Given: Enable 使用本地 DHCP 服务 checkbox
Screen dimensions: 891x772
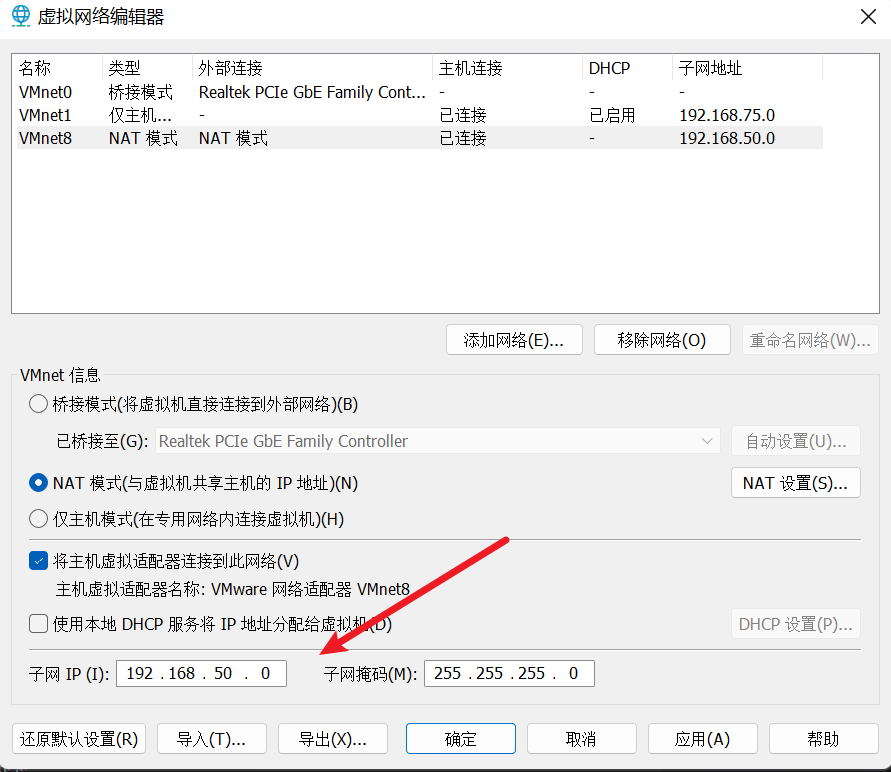Looking at the screenshot, I should (38, 624).
